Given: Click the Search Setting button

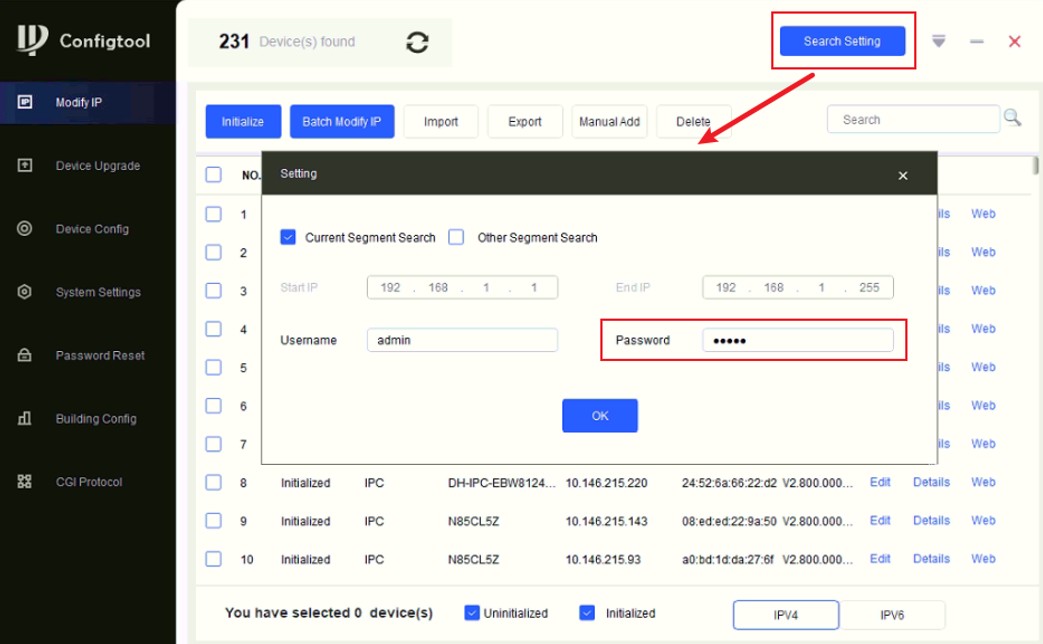Looking at the screenshot, I should pos(842,41).
